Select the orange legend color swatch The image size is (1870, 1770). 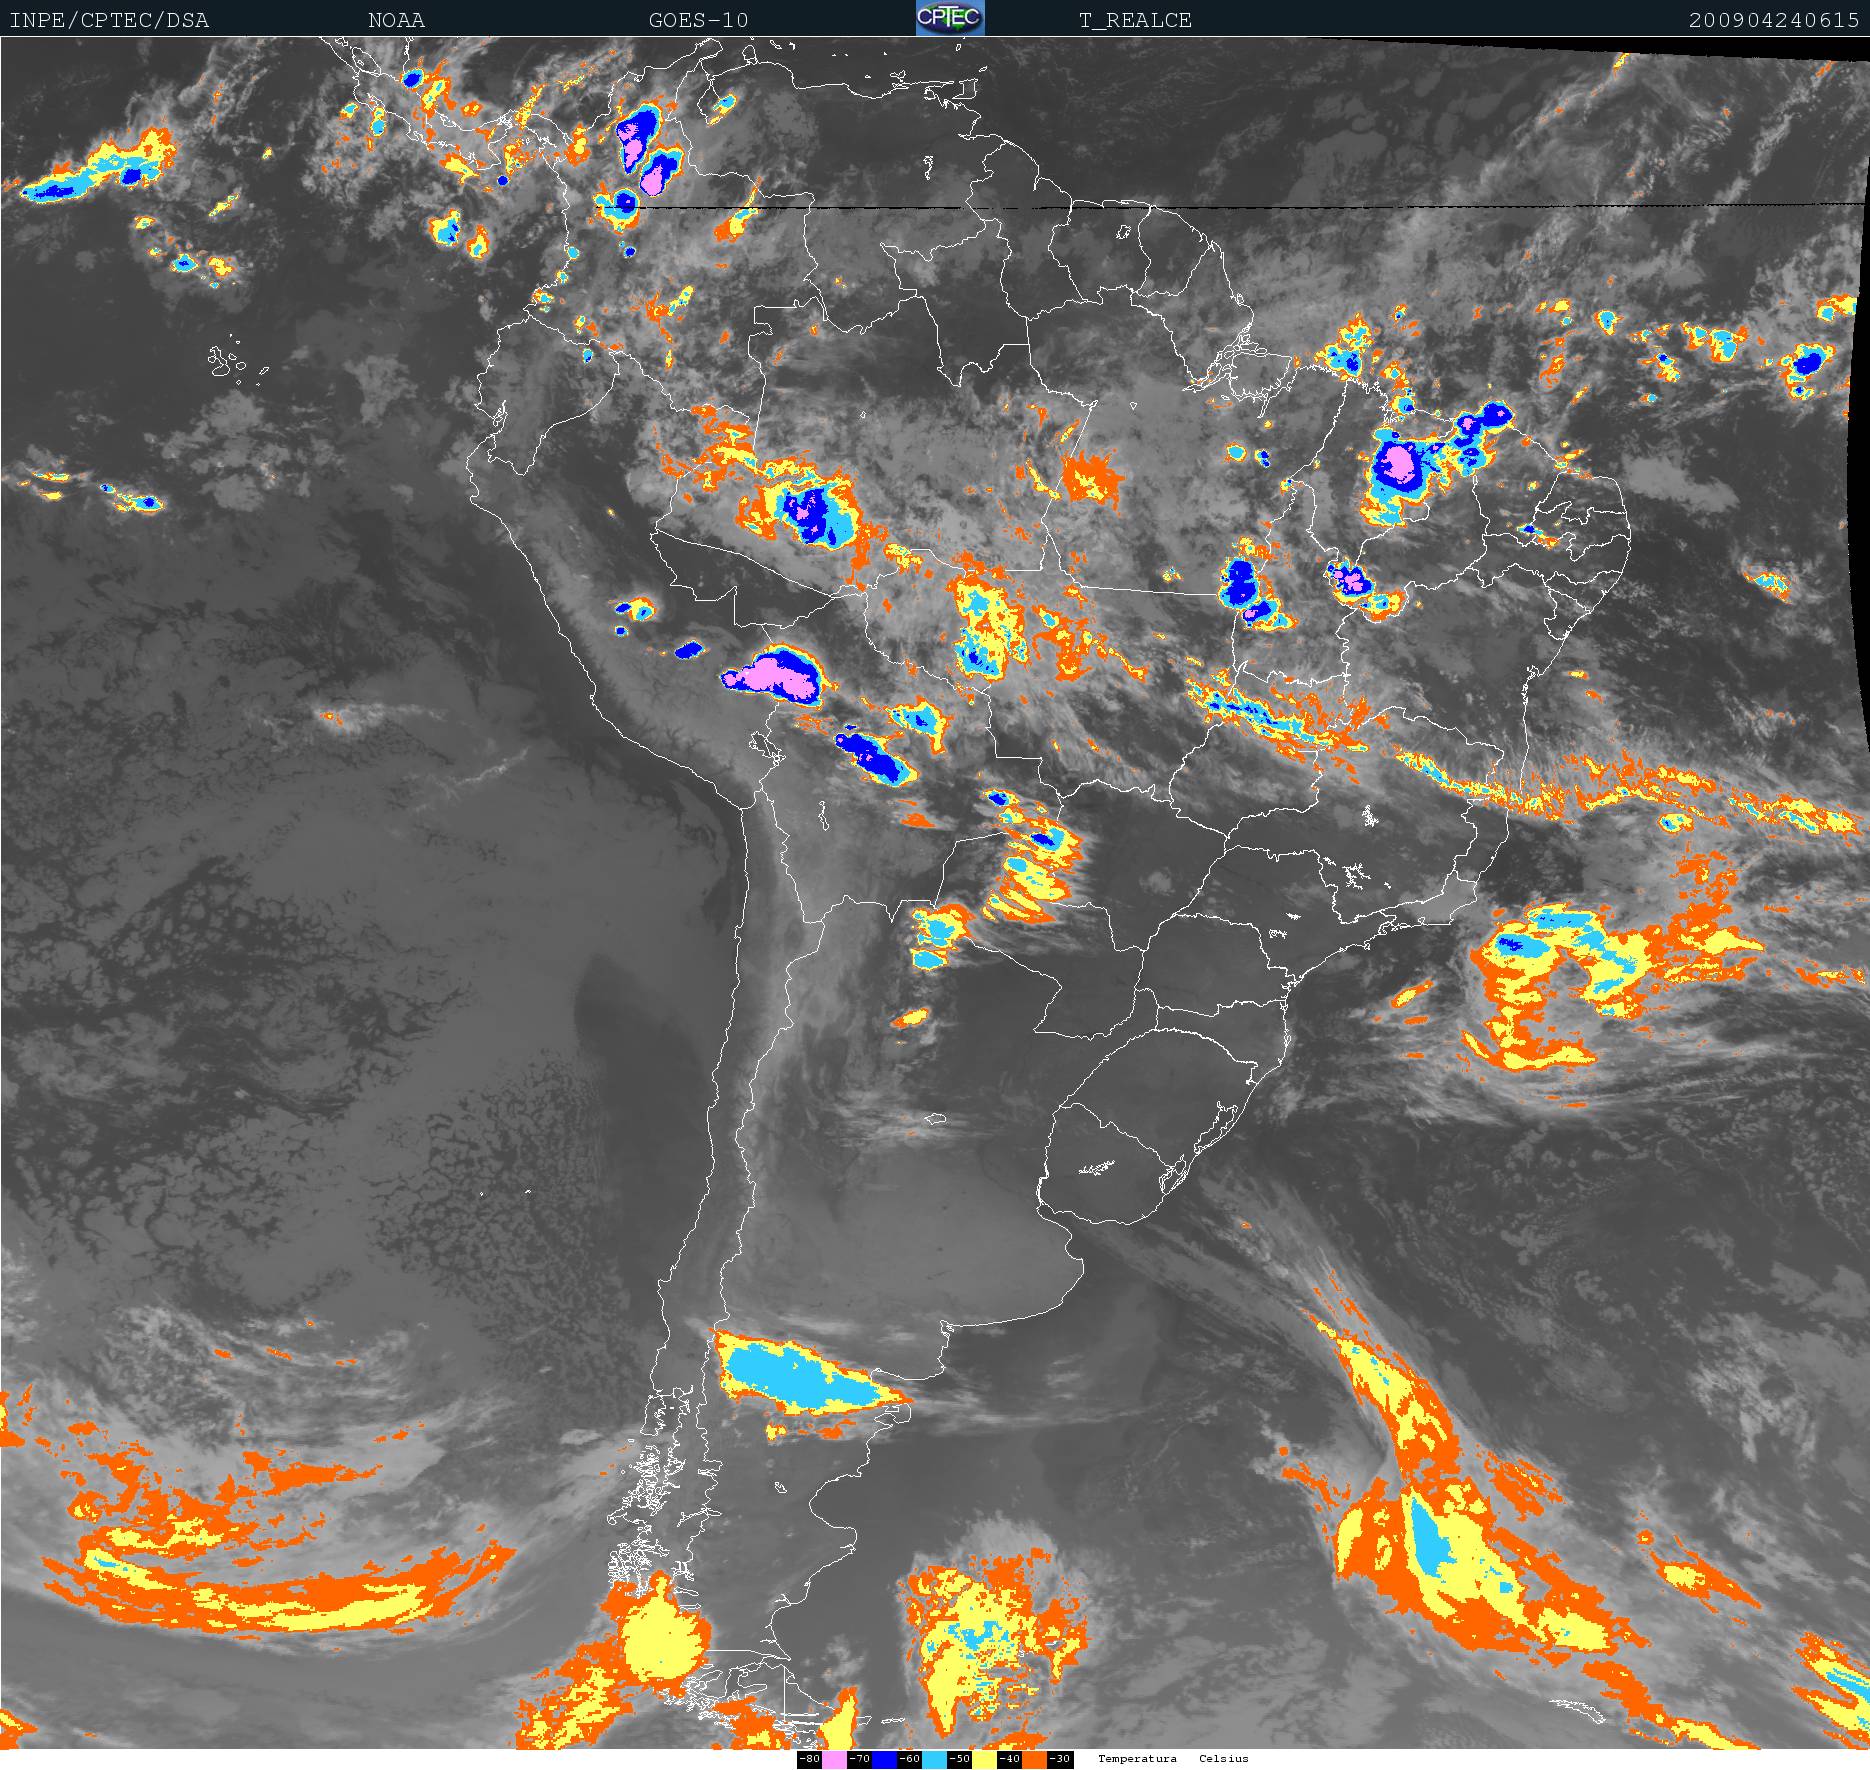[1034, 1759]
